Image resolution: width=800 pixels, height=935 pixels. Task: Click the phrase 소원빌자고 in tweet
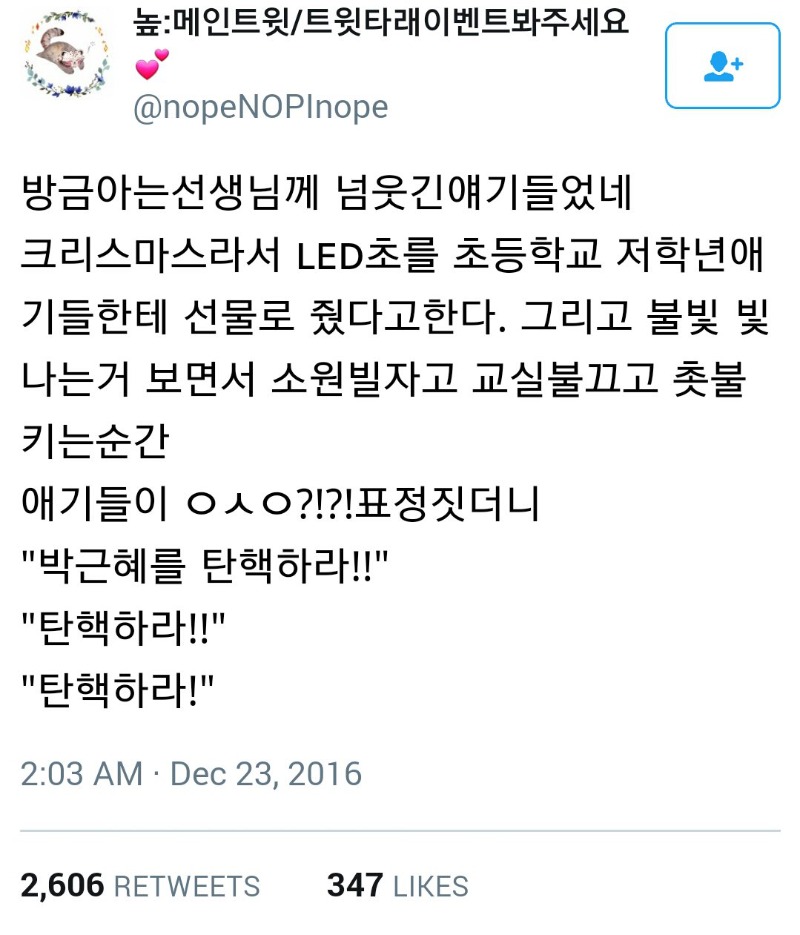point(364,379)
